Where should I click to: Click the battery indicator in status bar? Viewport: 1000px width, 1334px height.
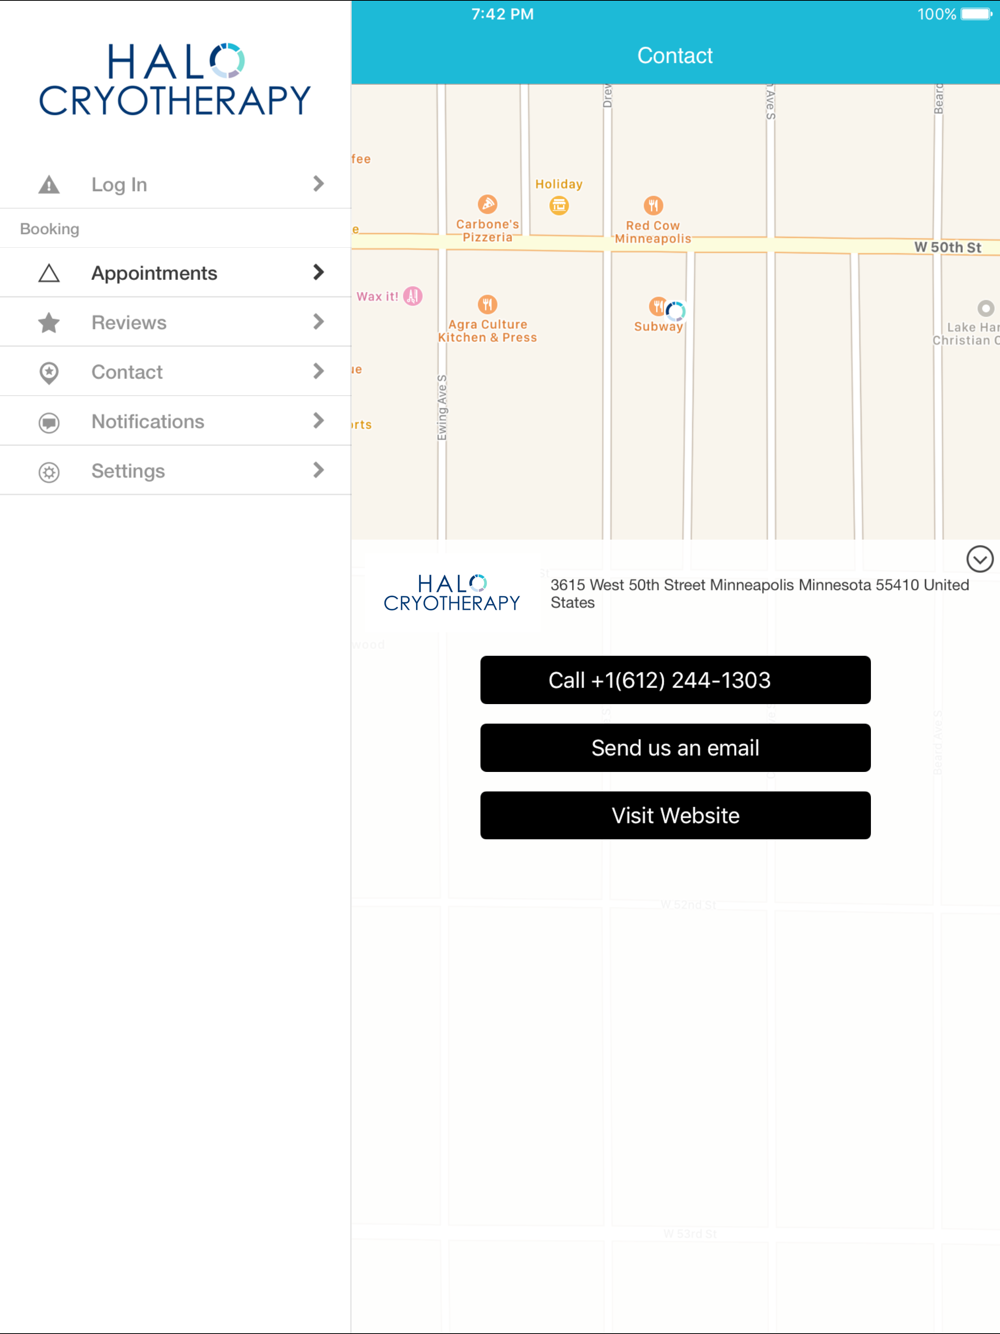976,14
